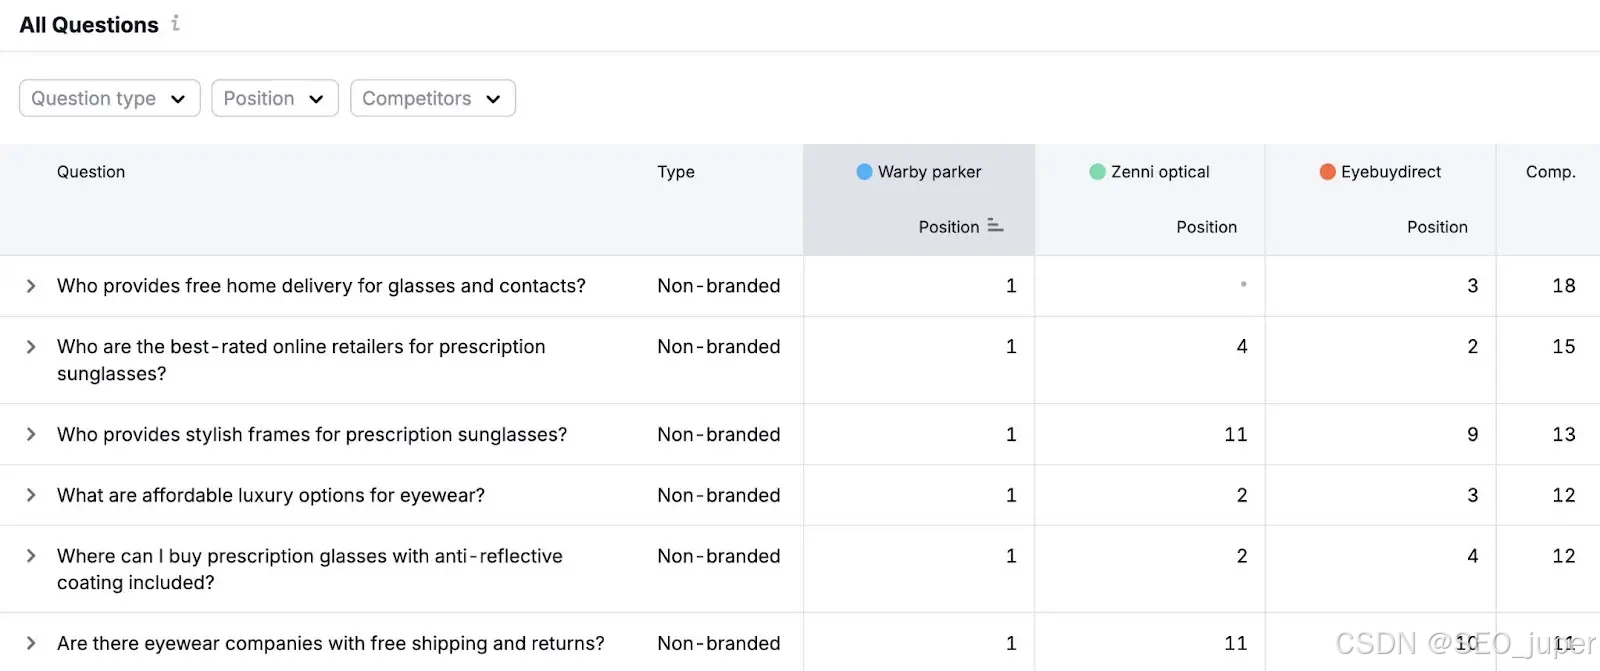Click the Type column header
Viewport: 1600px width, 671px height.
676,172
